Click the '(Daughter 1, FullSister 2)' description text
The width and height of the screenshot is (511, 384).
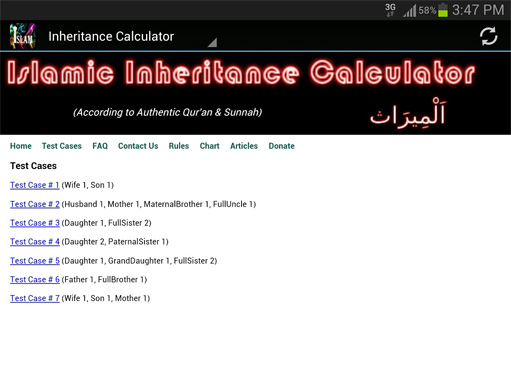click(106, 223)
